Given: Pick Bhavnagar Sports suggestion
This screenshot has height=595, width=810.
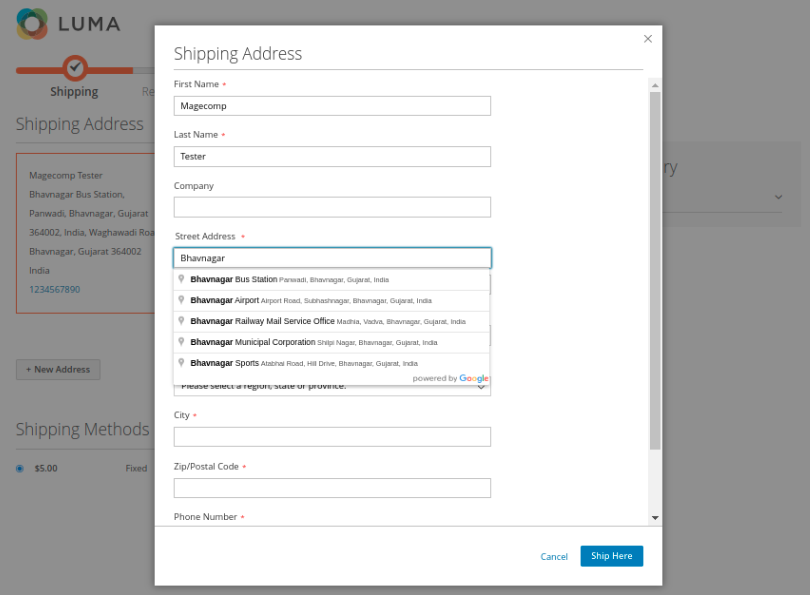Looking at the screenshot, I should point(332,363).
